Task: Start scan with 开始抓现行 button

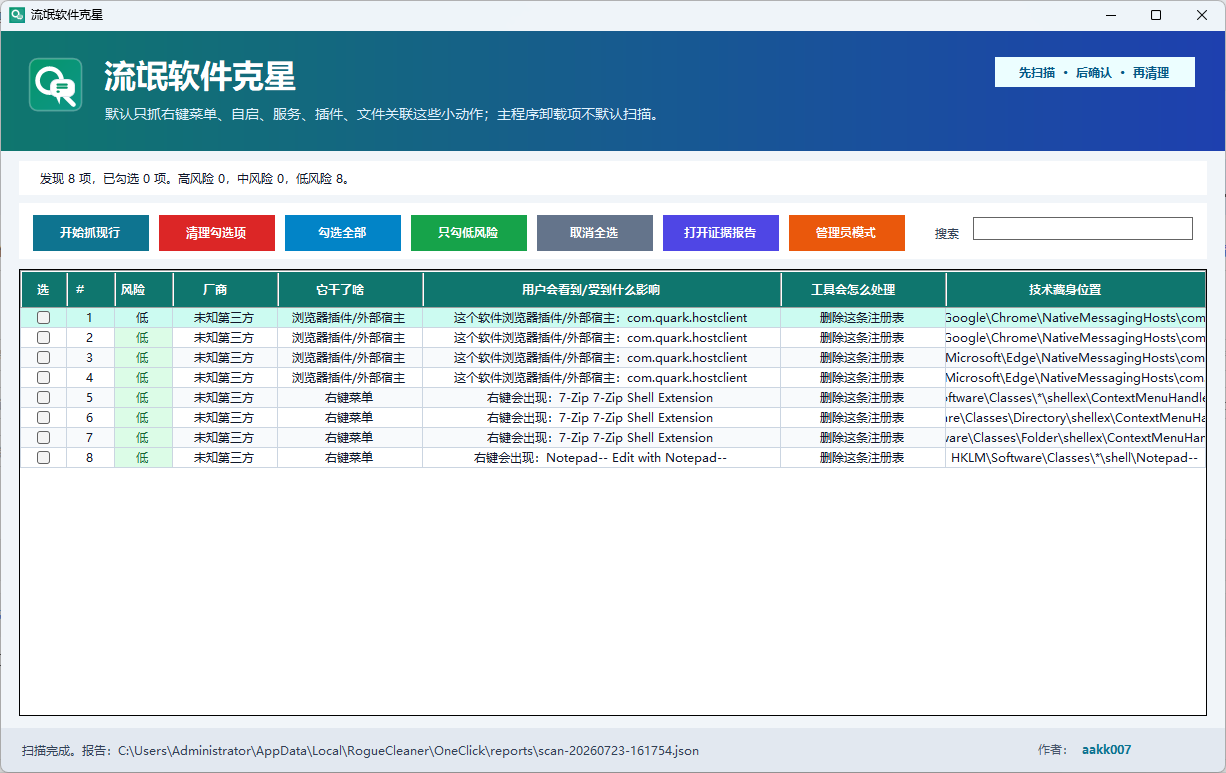Action: point(90,233)
